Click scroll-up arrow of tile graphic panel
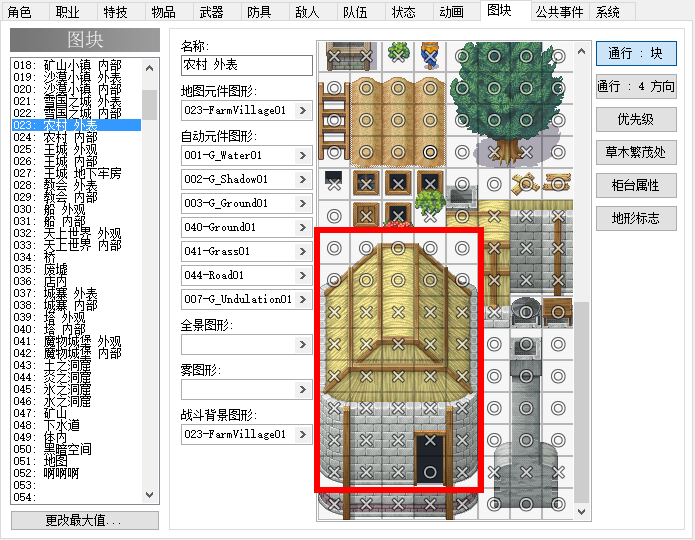 point(582,51)
